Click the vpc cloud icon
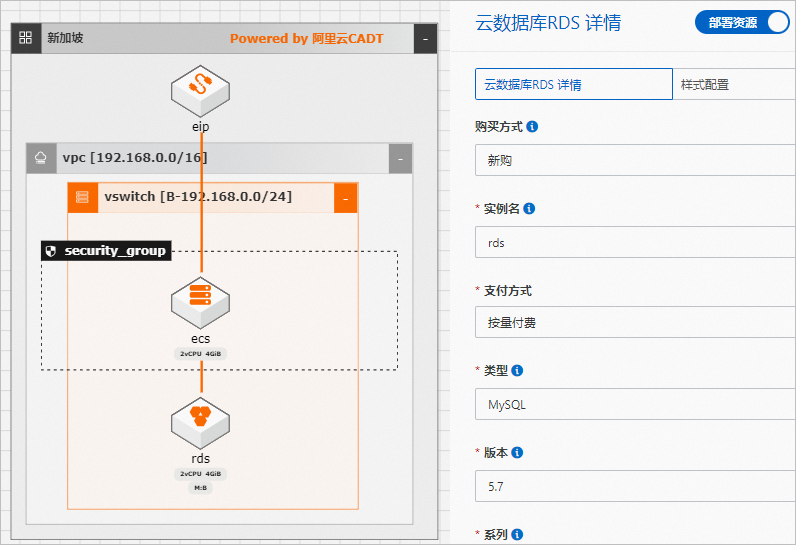796x545 pixels. point(41,158)
